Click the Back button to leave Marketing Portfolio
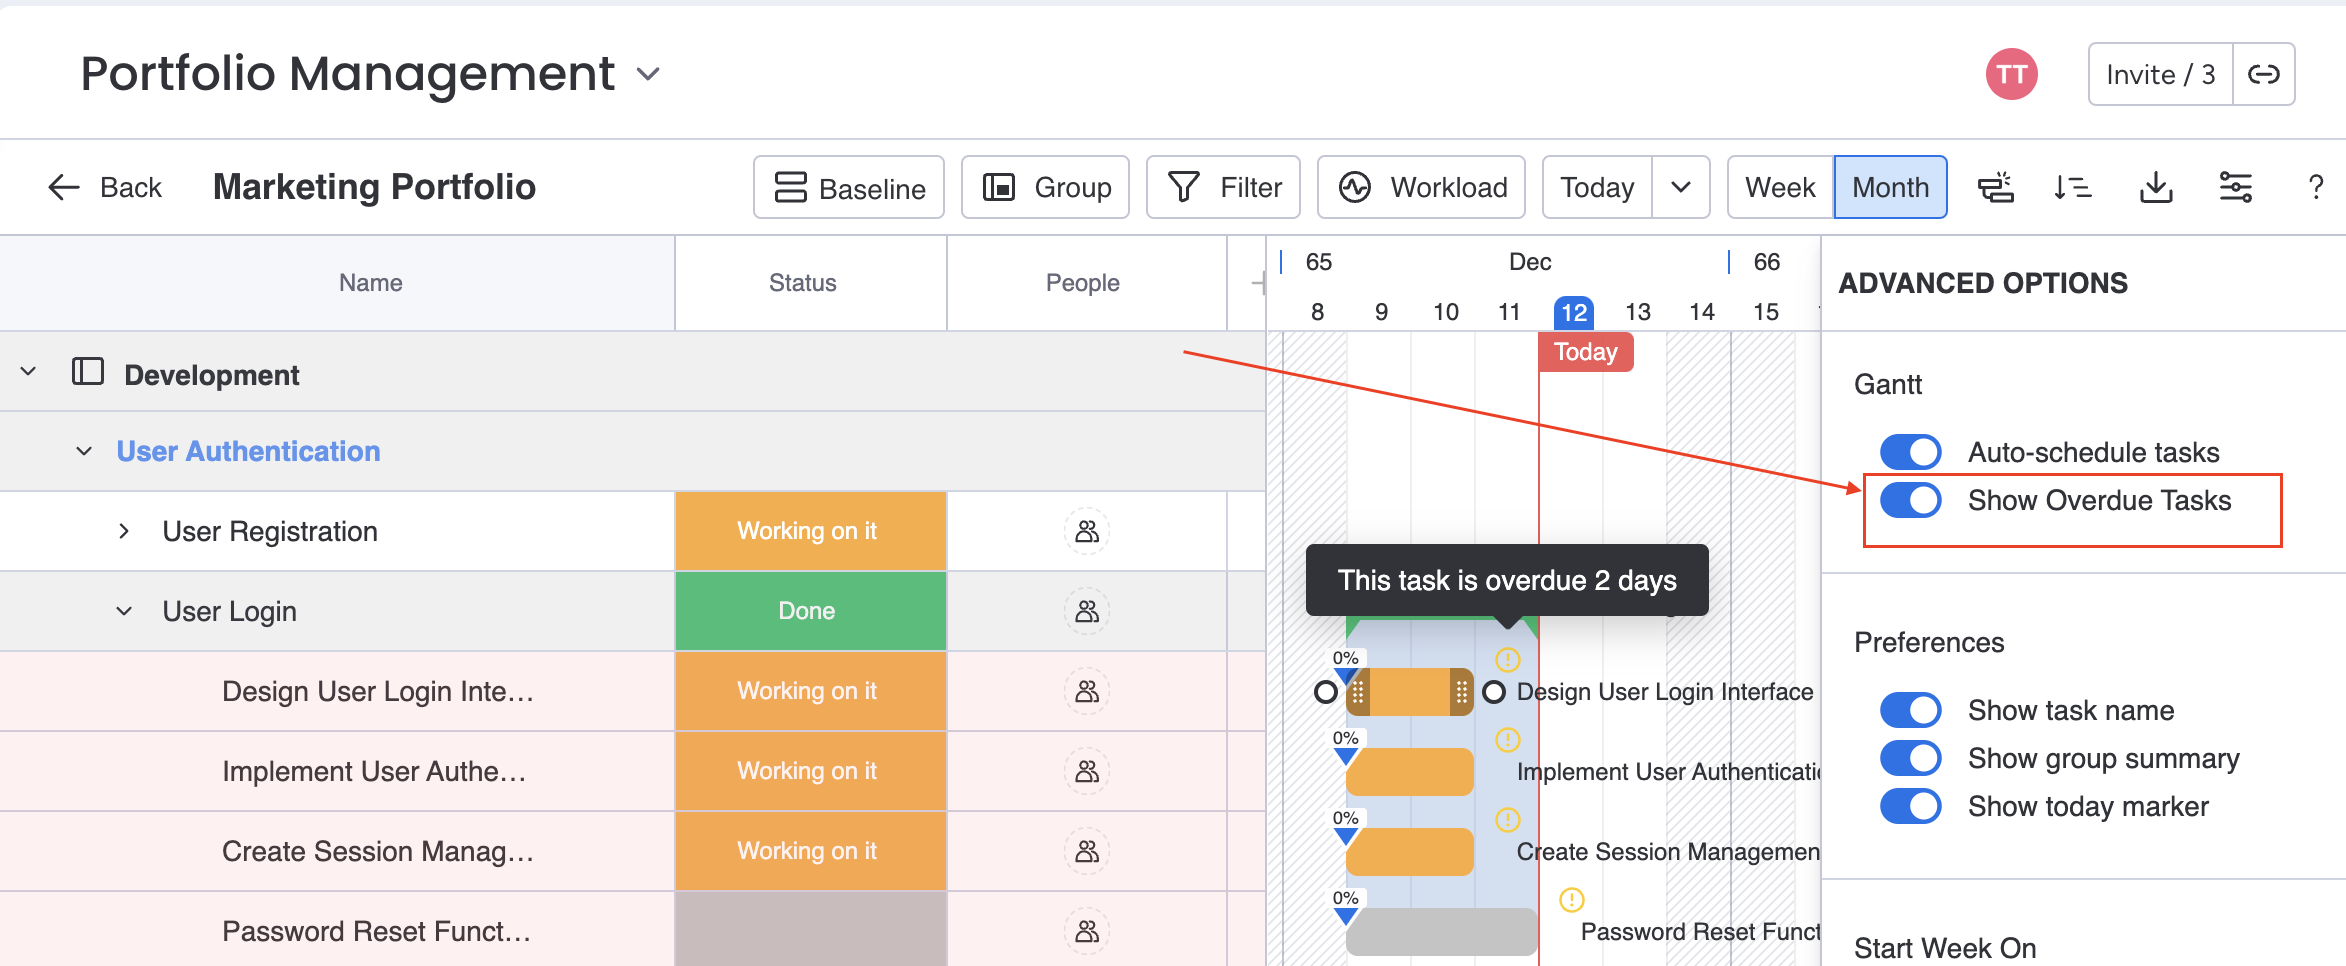The width and height of the screenshot is (2346, 966). [103, 187]
